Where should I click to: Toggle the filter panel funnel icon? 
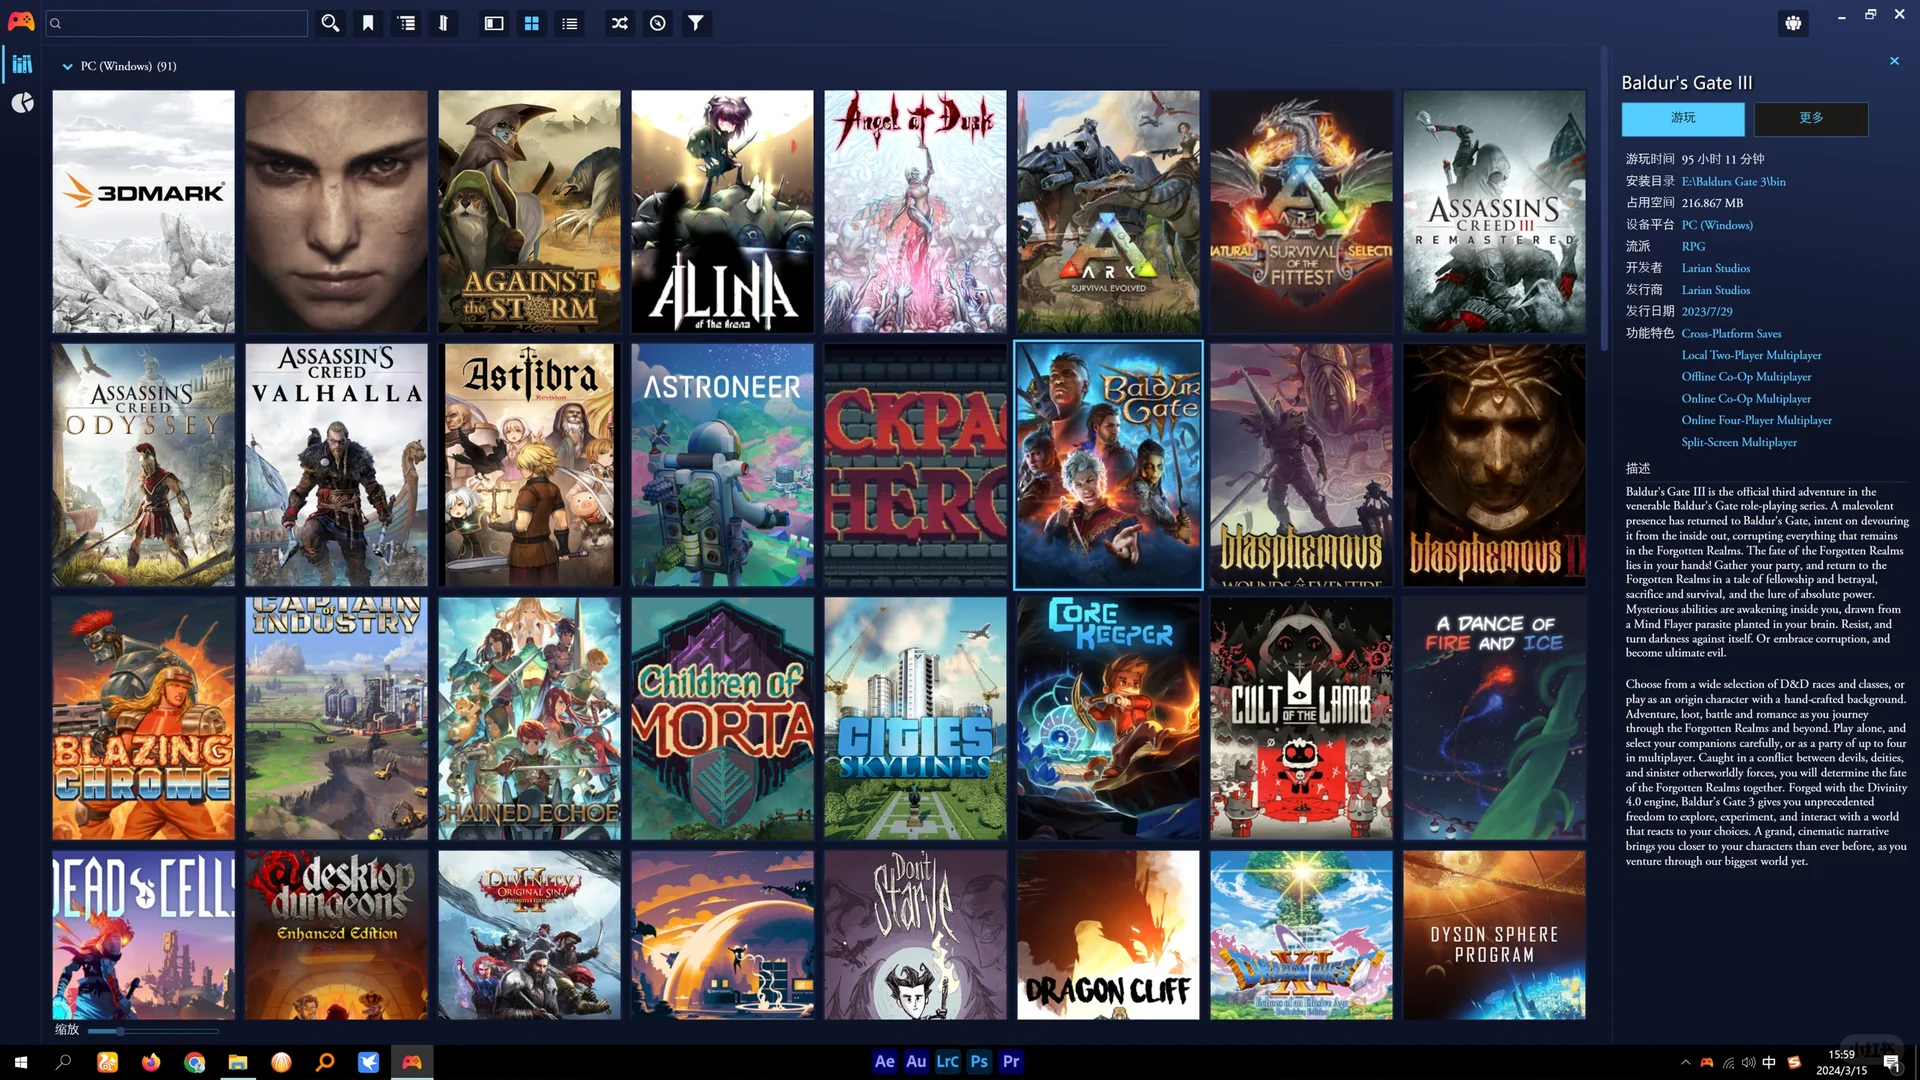tap(695, 23)
